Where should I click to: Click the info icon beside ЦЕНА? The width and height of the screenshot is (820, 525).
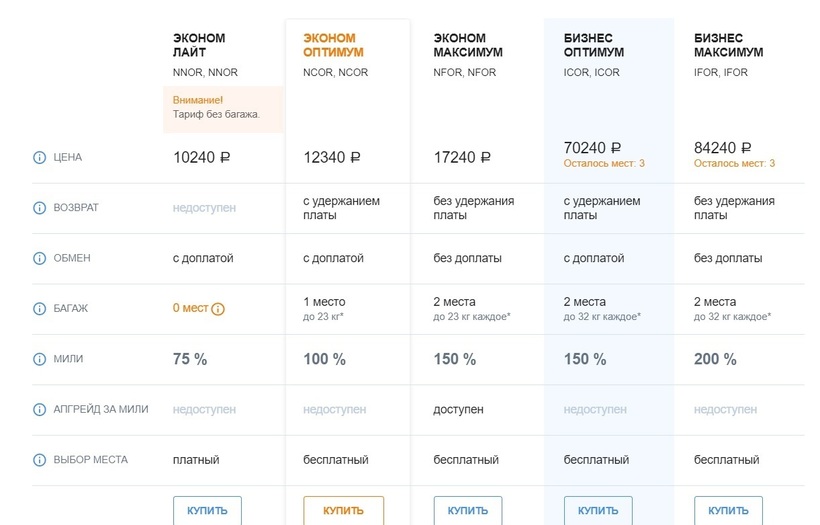click(40, 157)
